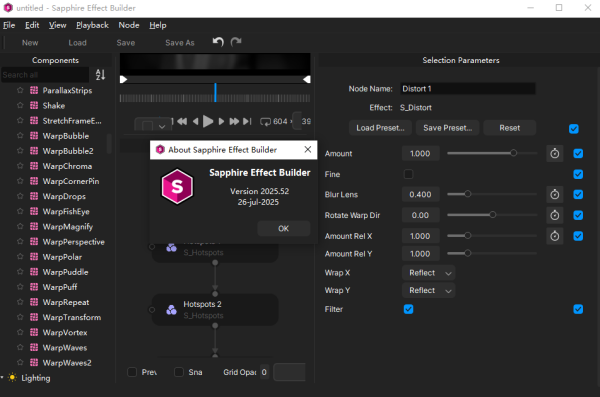Uncheck the Blur Lens row's right-side checkbox
Image resolution: width=600 pixels, height=397 pixels.
pos(578,194)
